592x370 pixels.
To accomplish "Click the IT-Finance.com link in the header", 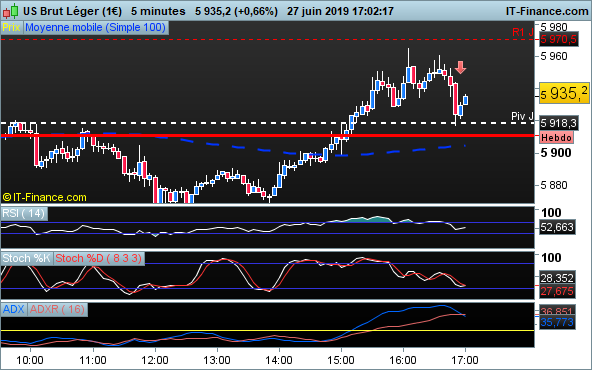I will pyautogui.click(x=547, y=11).
